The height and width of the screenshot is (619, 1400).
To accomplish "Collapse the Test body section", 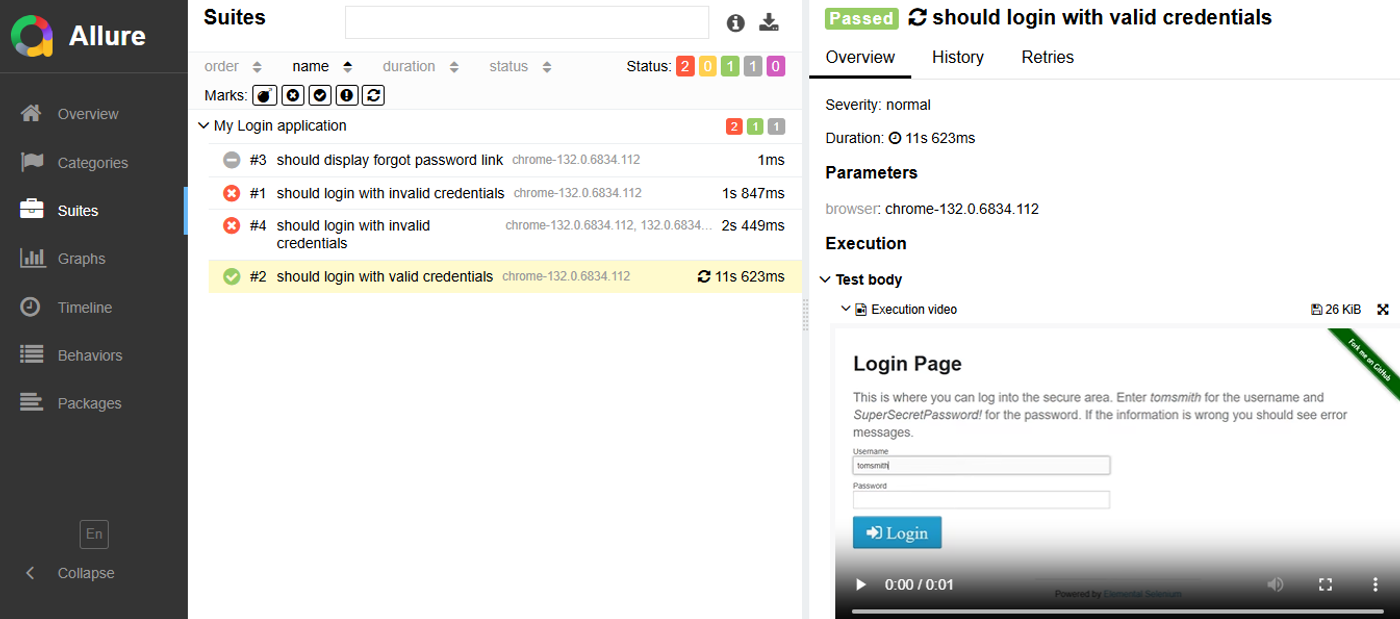I will 825,280.
